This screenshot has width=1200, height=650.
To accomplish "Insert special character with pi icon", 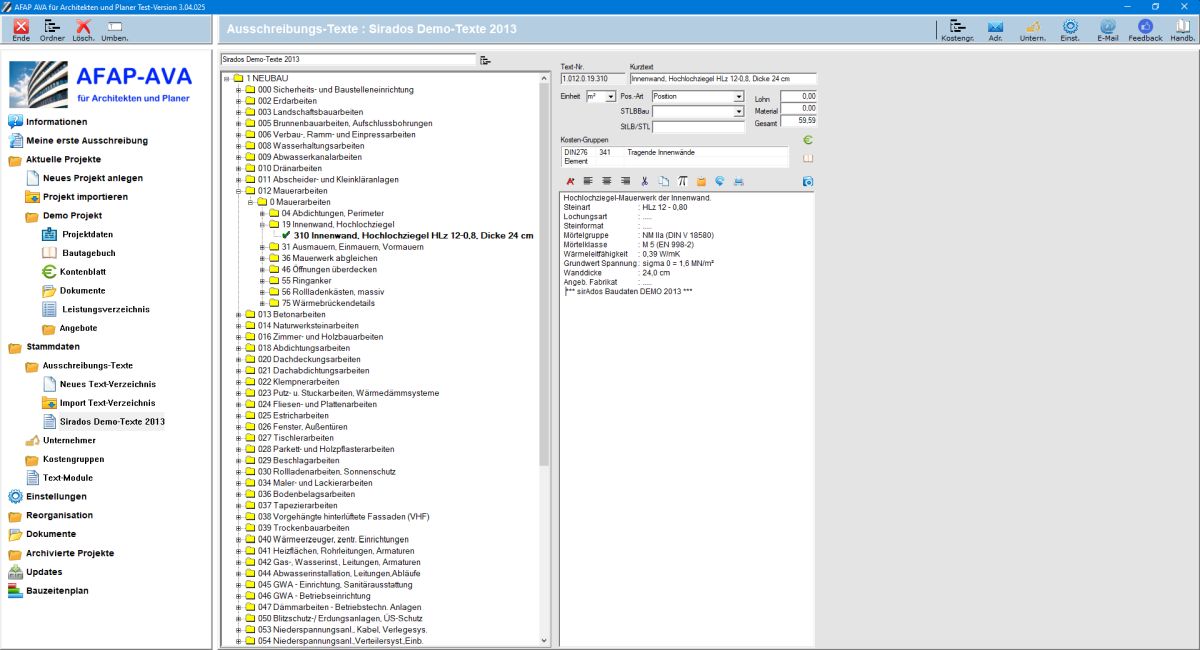I will click(682, 181).
